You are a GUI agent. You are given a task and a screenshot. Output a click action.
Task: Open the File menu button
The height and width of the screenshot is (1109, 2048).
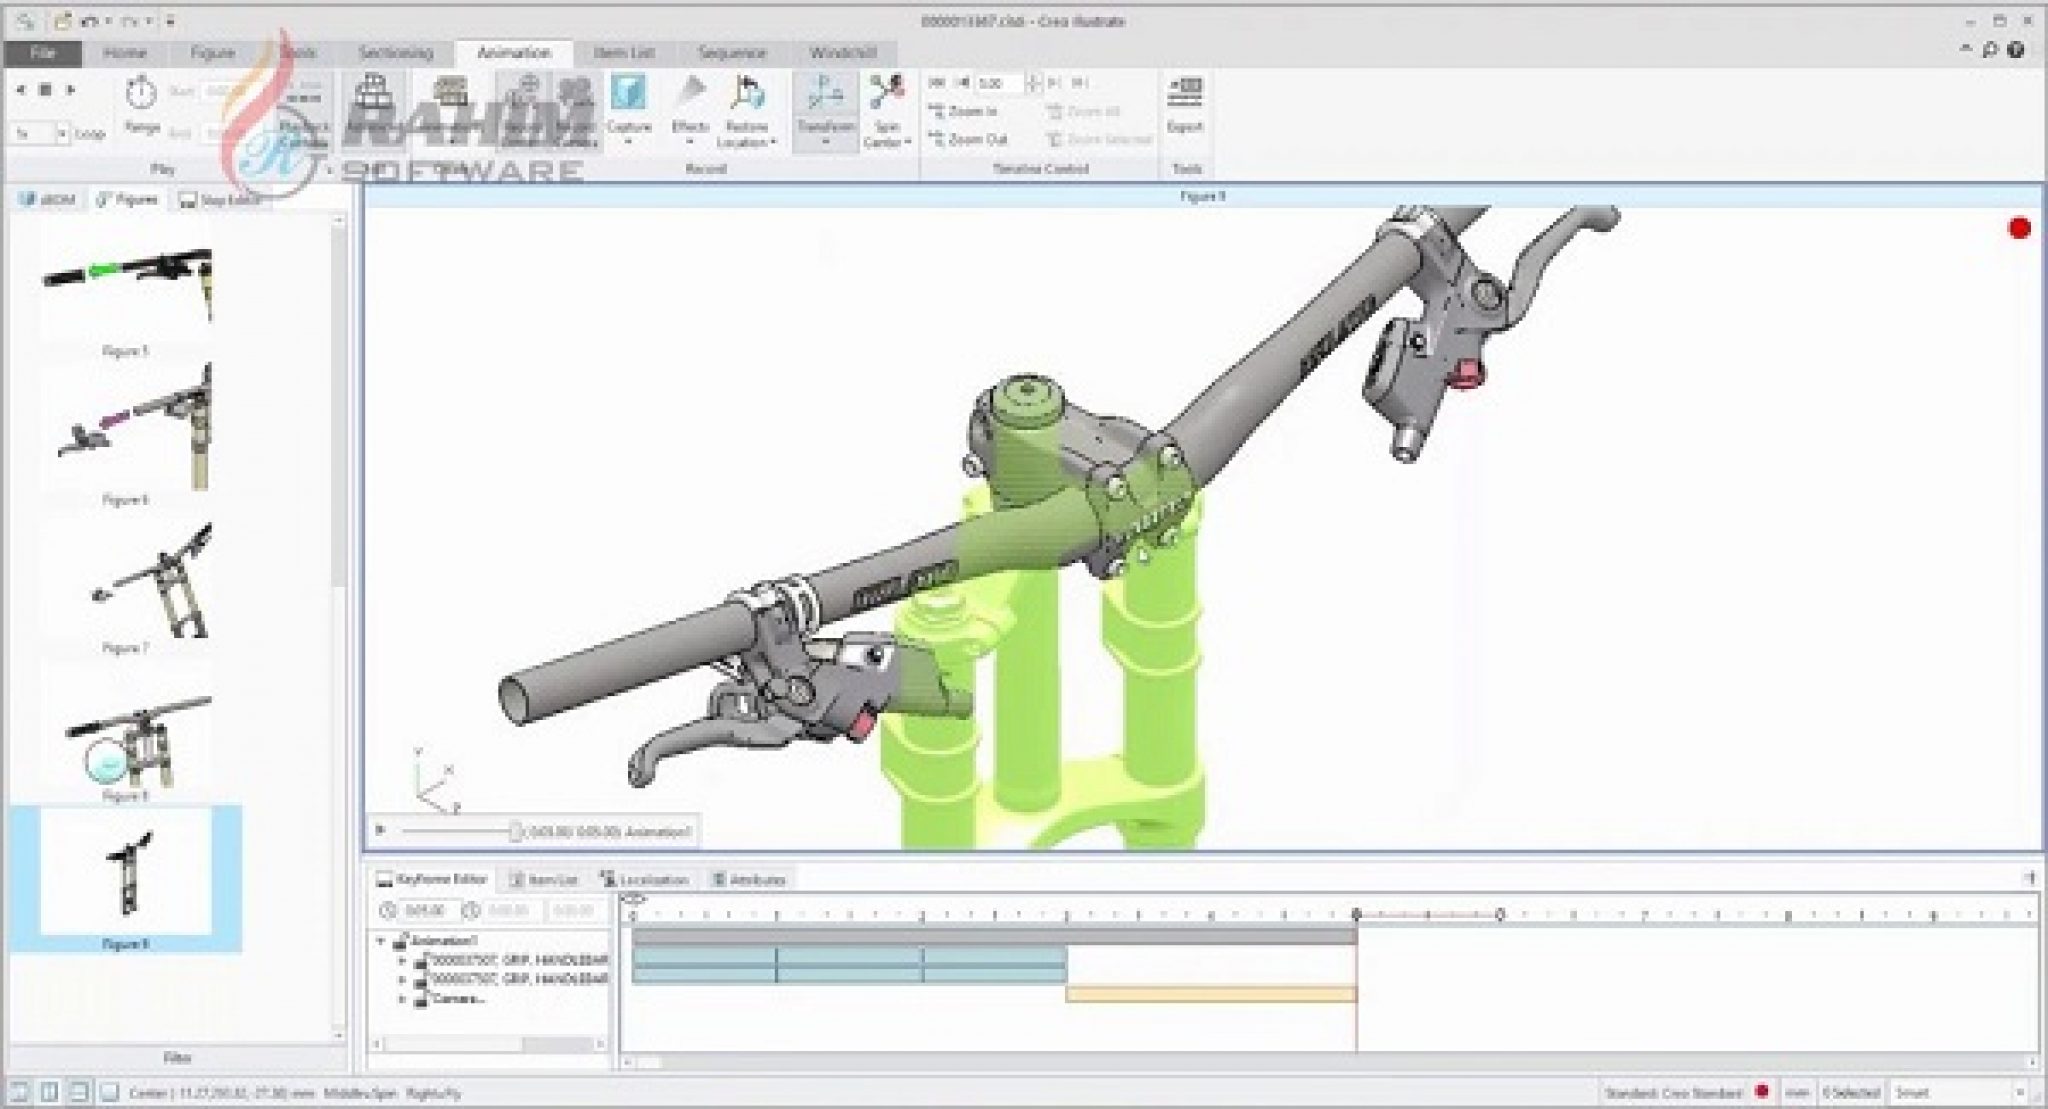pyautogui.click(x=42, y=53)
